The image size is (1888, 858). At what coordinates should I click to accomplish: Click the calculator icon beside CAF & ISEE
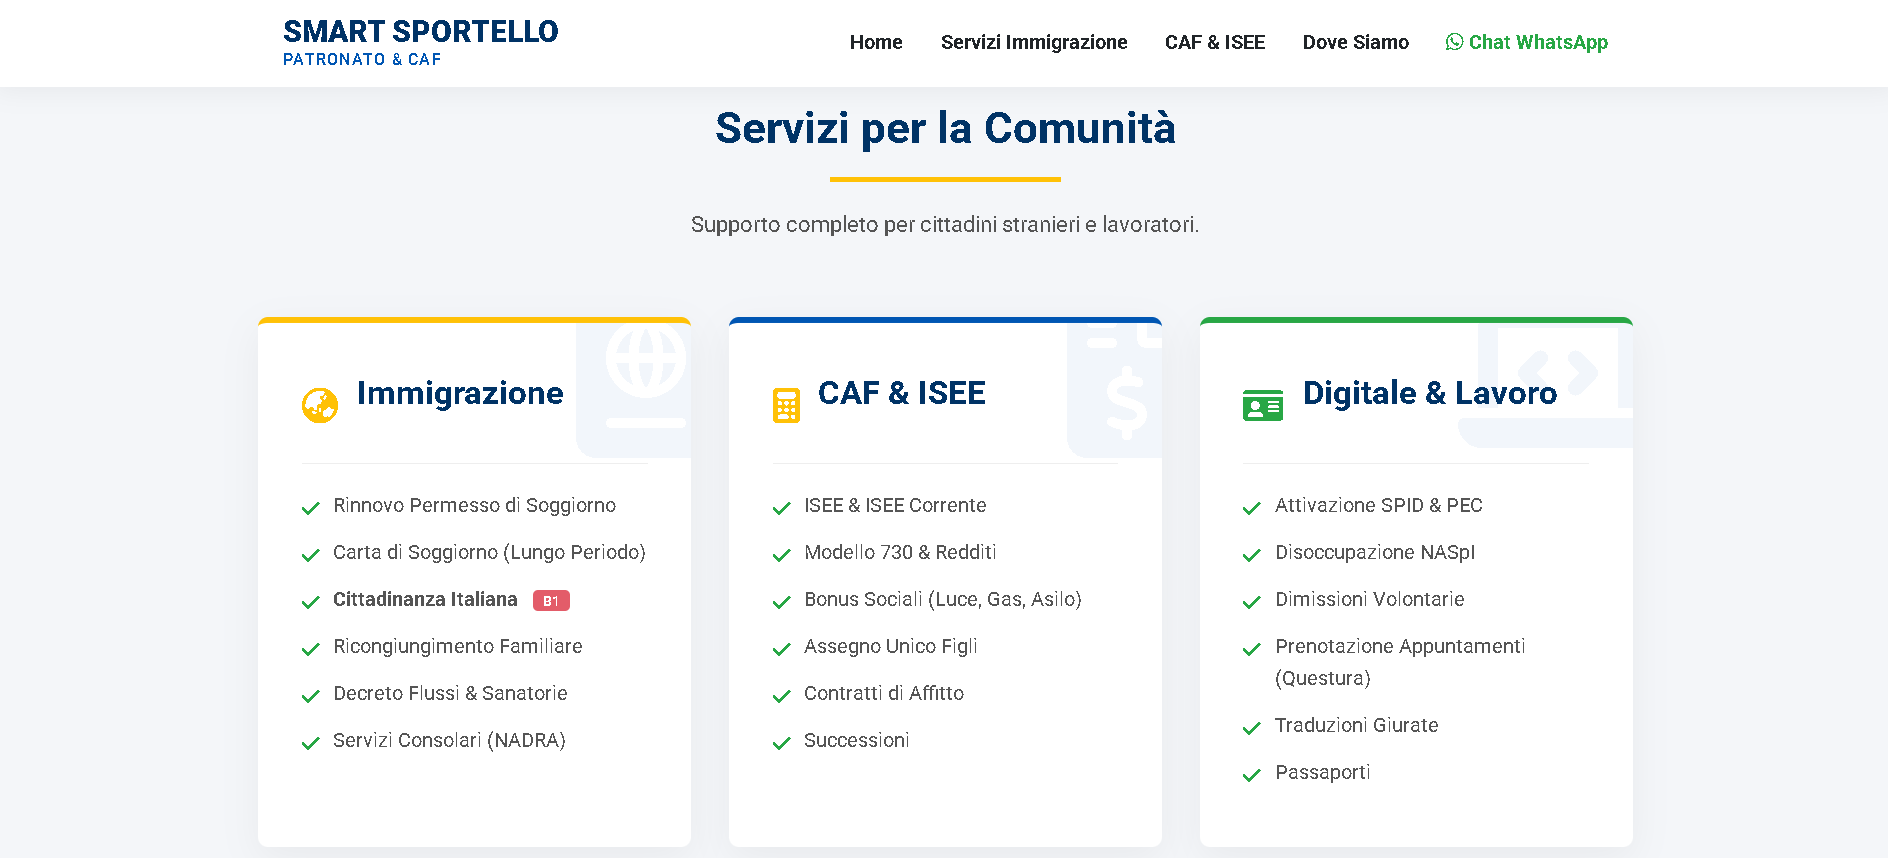click(786, 404)
